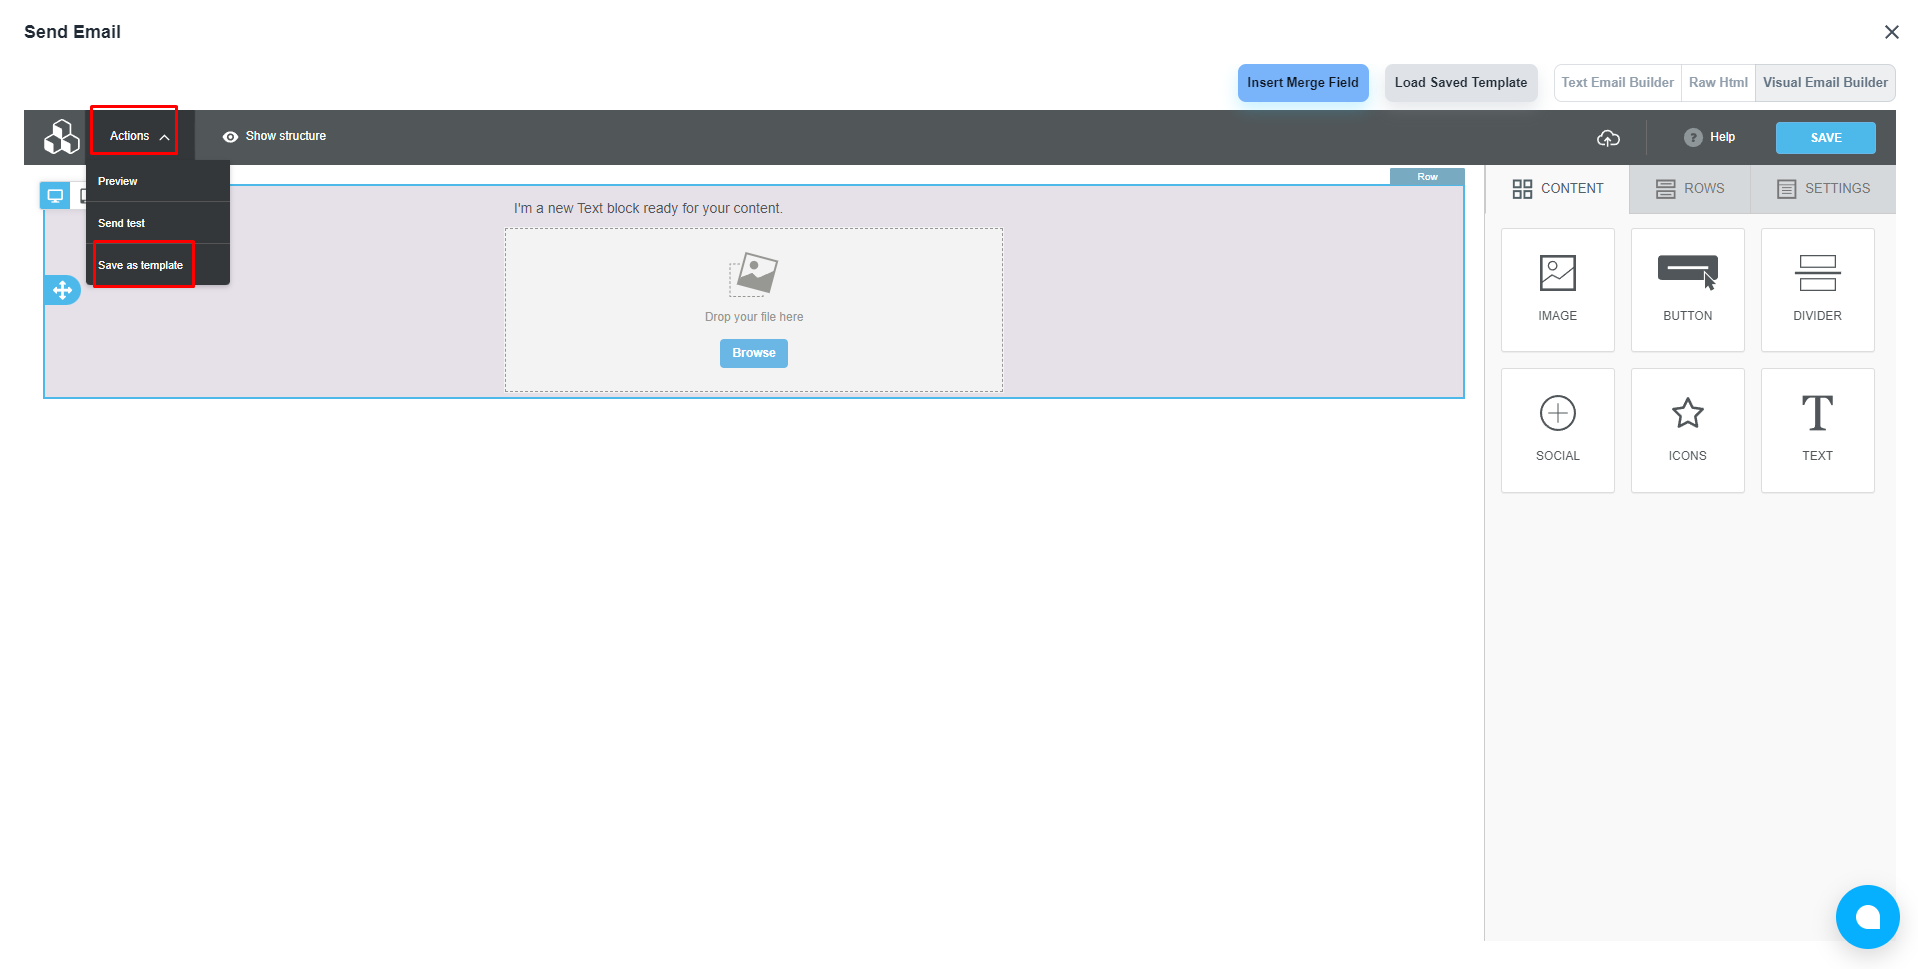This screenshot has height=969, width=1918.
Task: Open the Rows tab
Action: [1690, 188]
